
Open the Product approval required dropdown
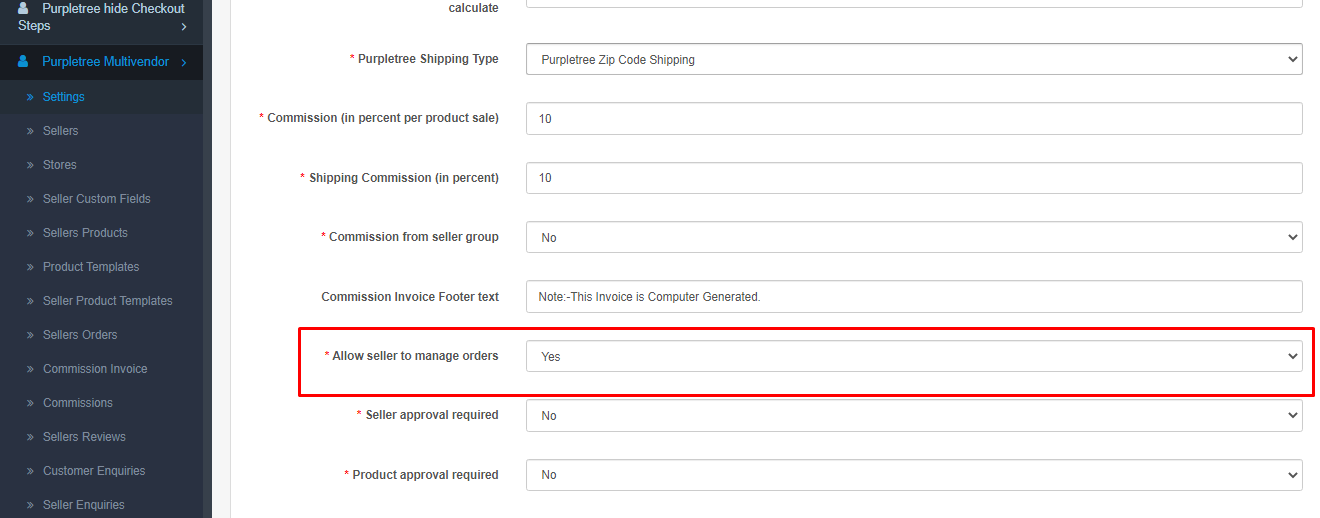914,474
